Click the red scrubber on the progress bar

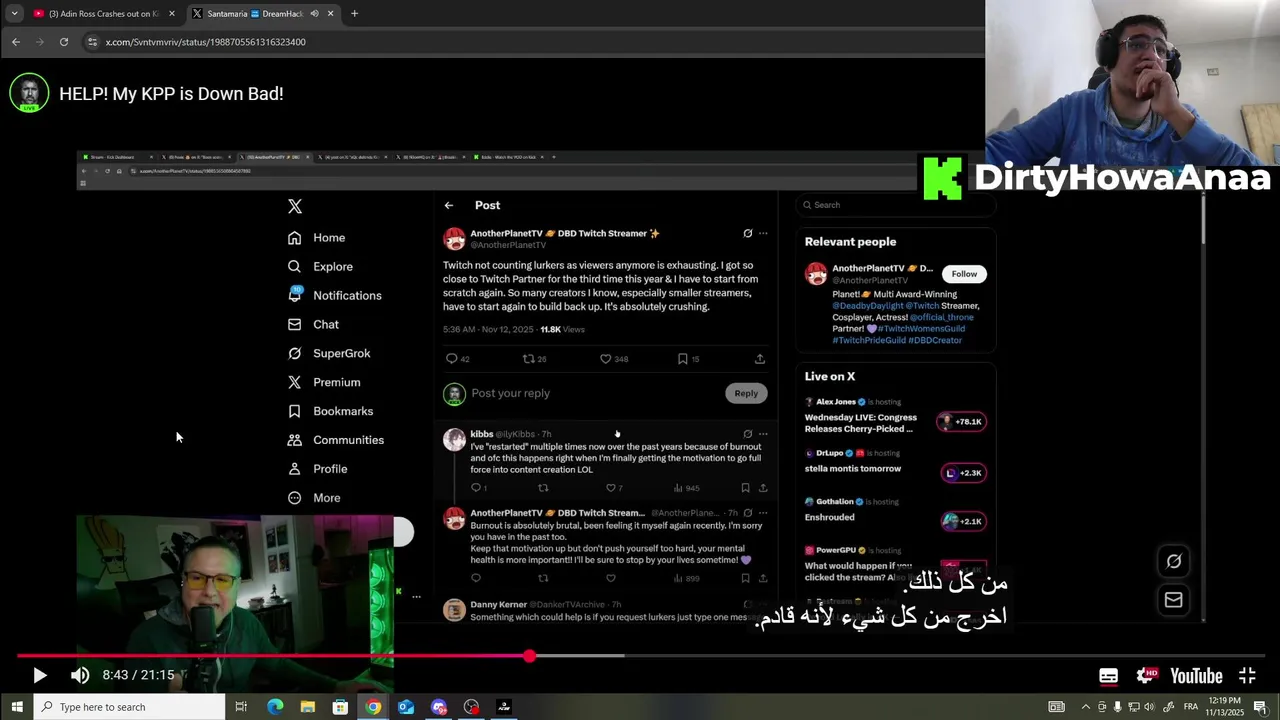529,656
